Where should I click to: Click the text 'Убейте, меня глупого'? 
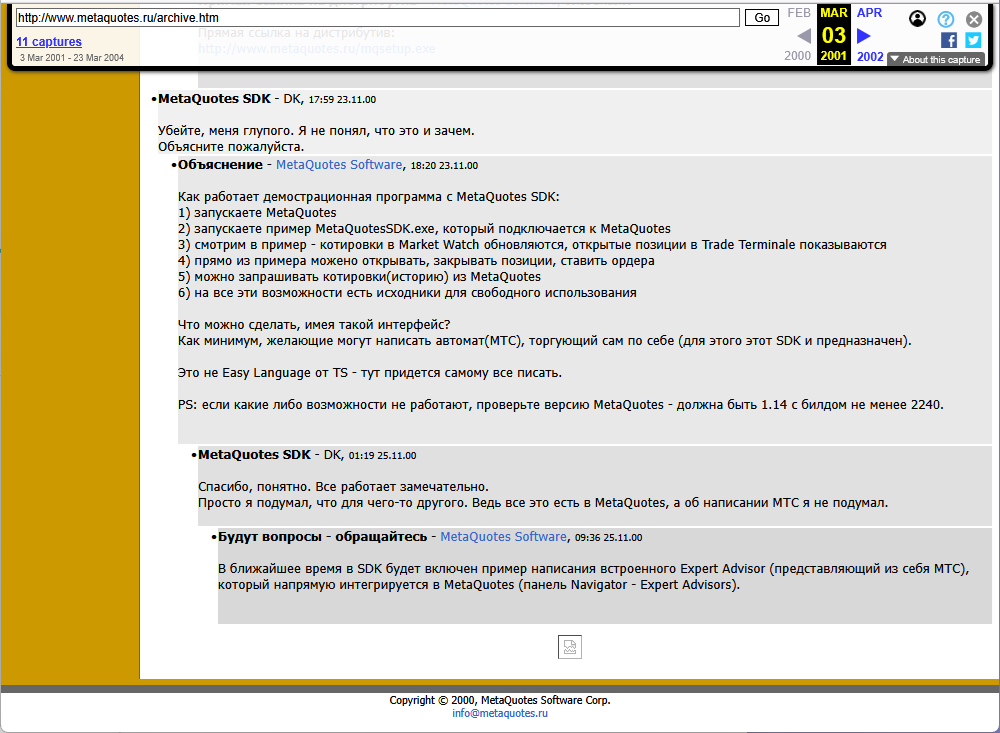(226, 131)
